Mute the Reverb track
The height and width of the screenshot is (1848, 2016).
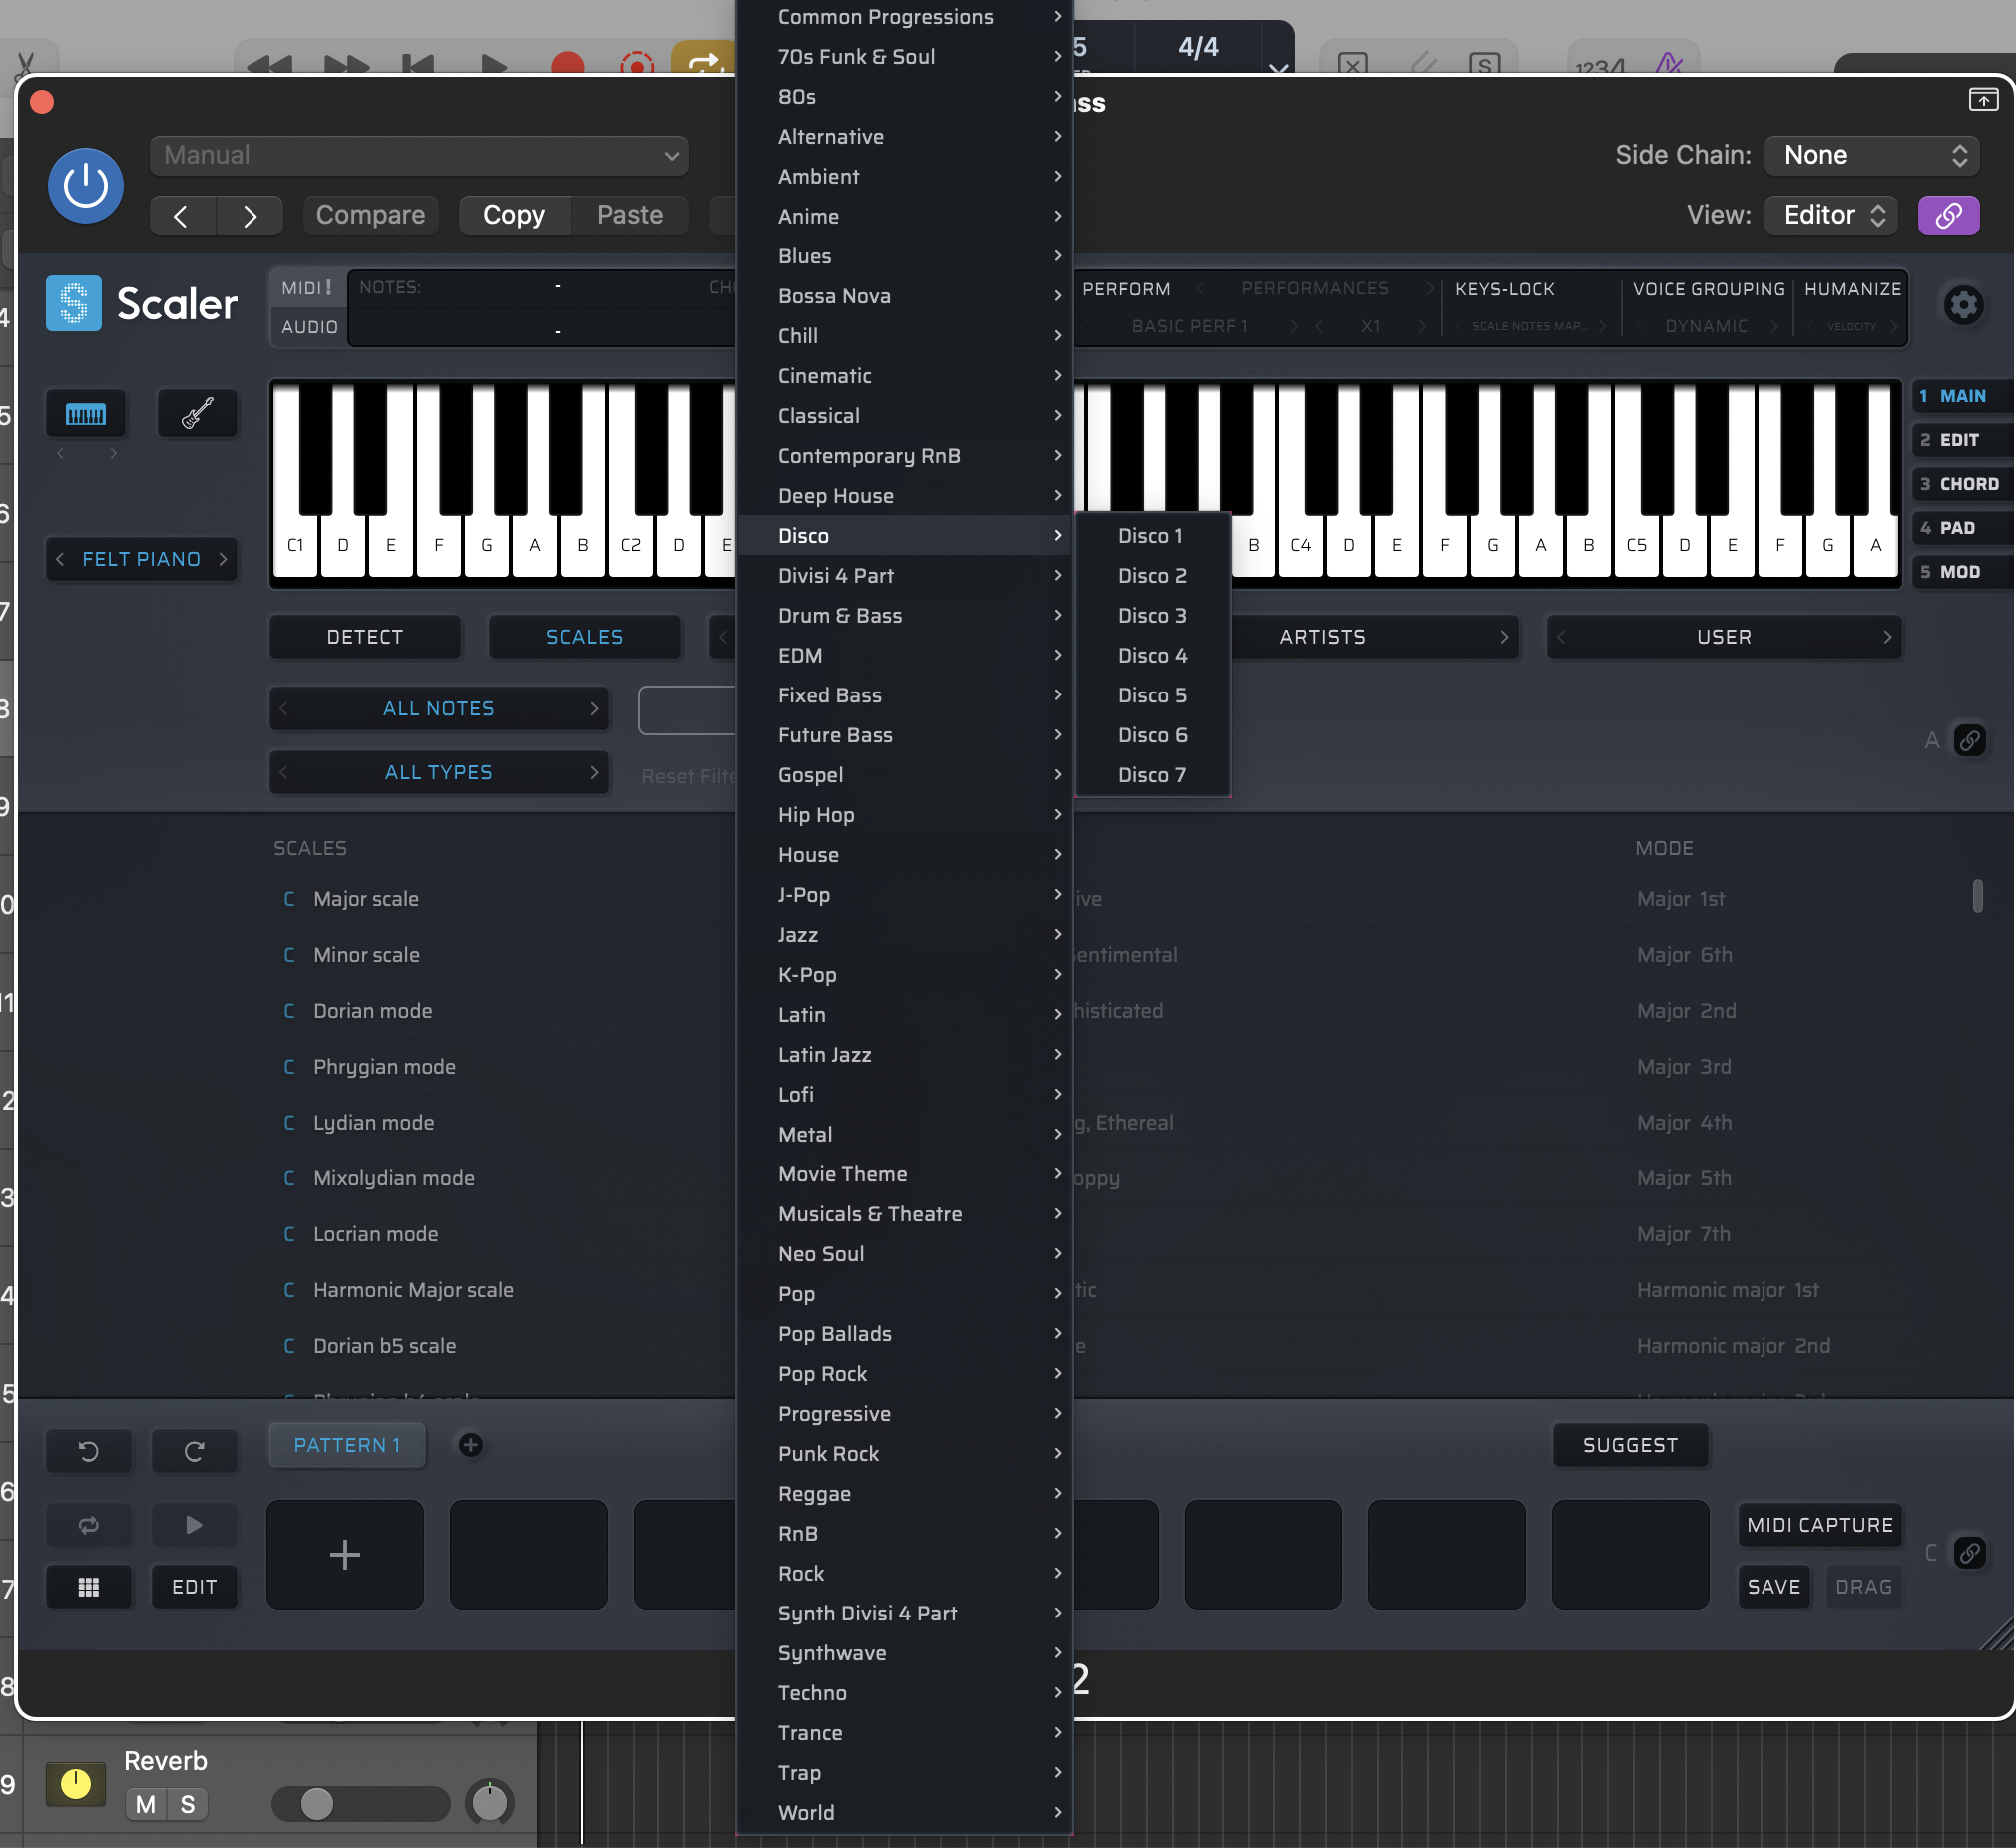(x=146, y=1804)
